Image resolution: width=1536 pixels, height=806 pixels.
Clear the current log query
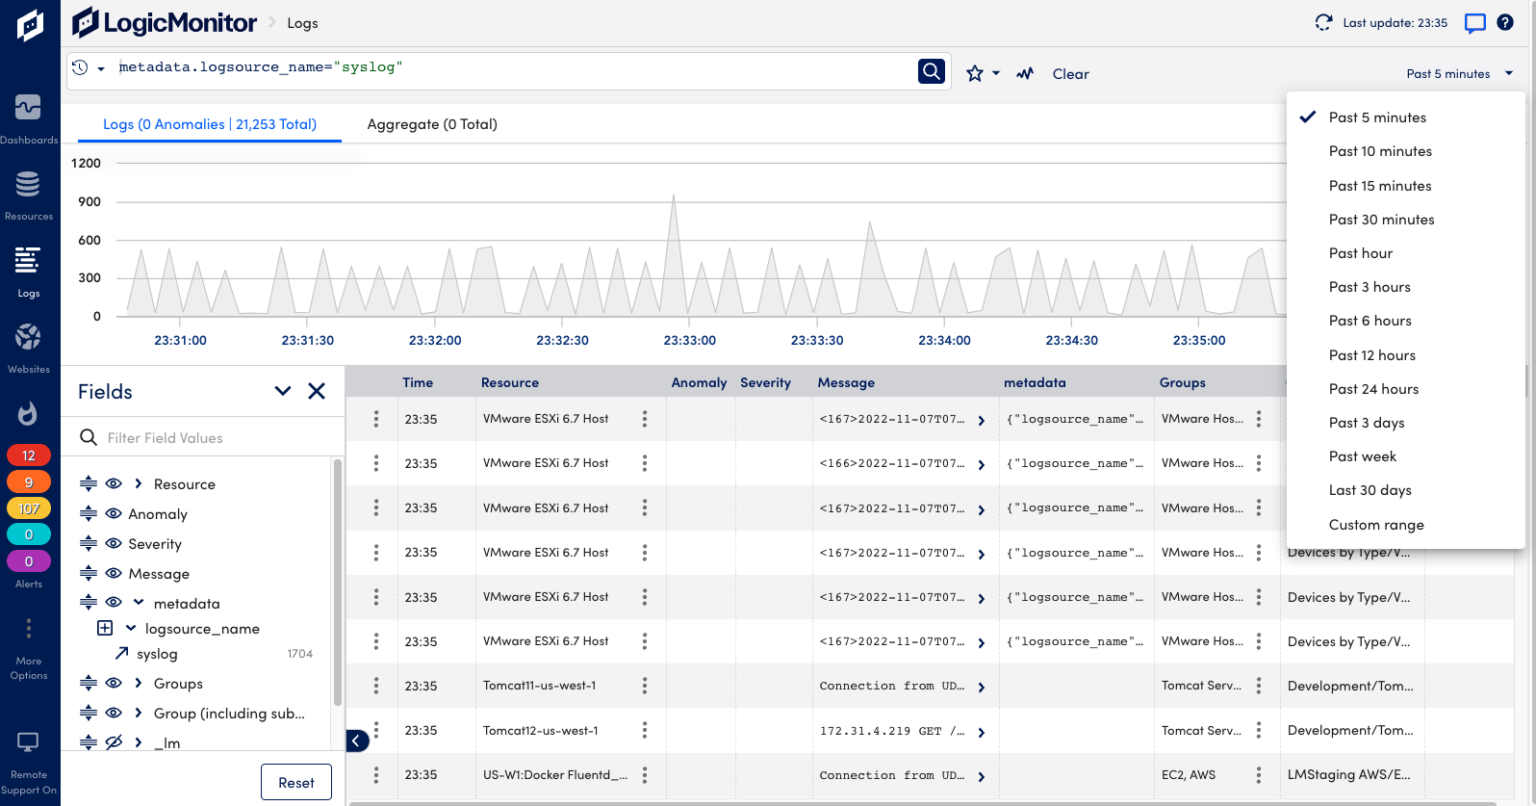(x=1070, y=73)
